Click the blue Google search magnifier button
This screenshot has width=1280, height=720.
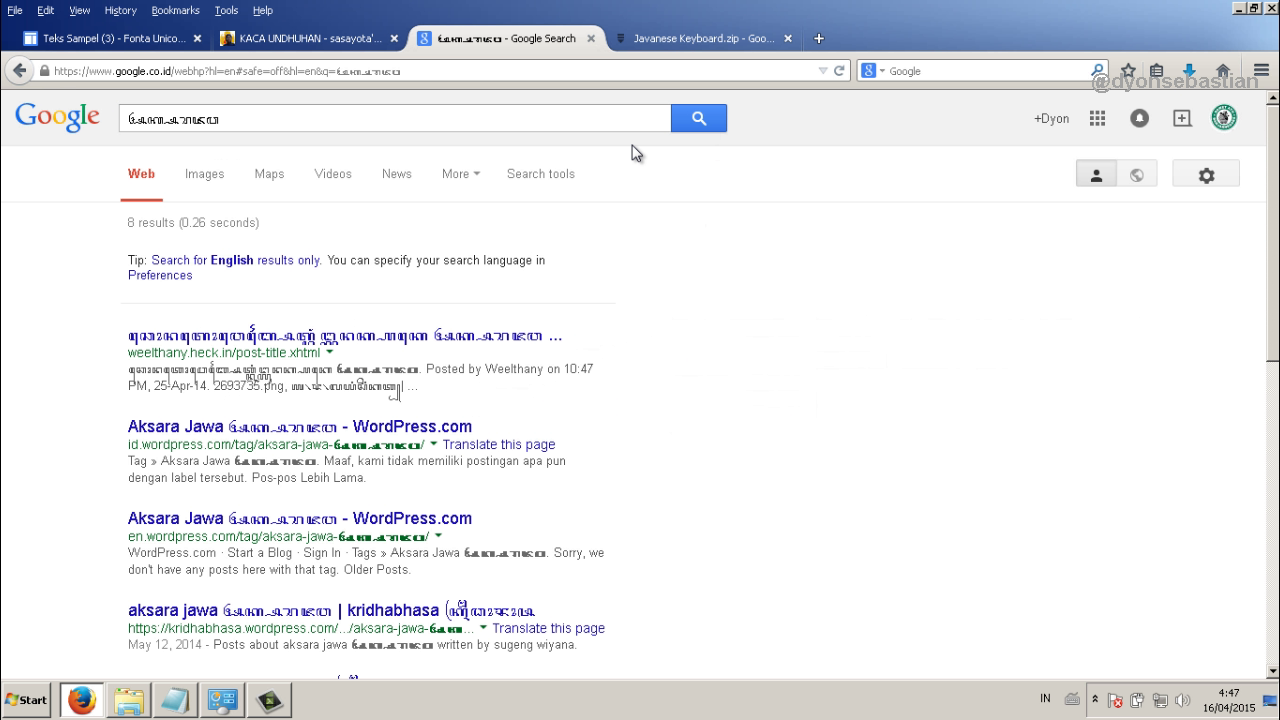point(698,118)
